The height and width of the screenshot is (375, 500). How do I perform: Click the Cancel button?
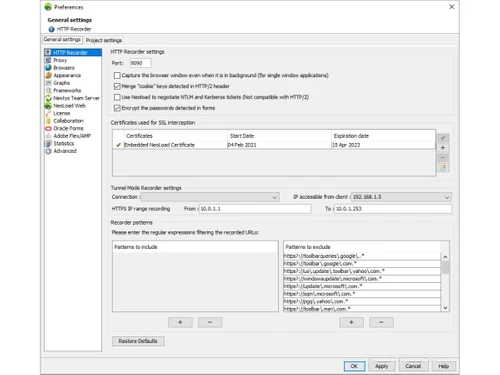tap(413, 366)
